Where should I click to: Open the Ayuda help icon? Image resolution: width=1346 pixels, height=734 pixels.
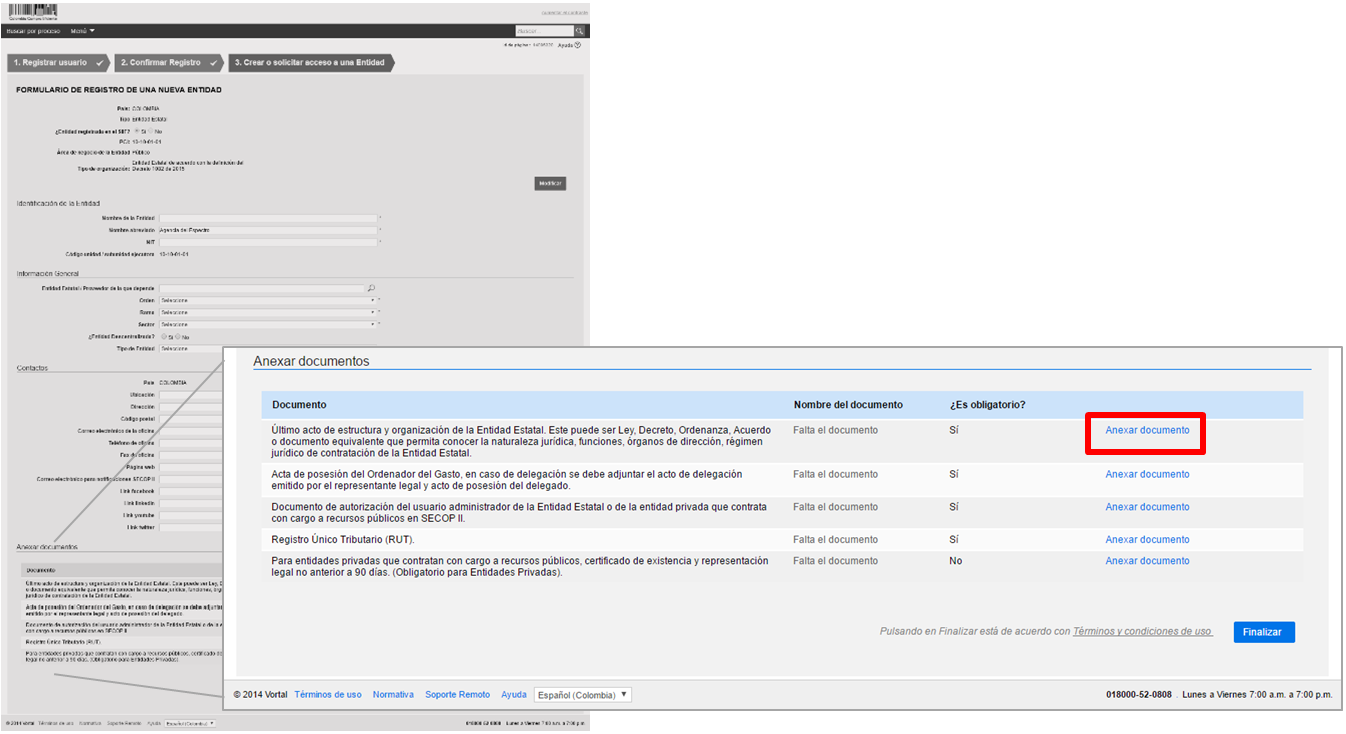click(x=578, y=45)
